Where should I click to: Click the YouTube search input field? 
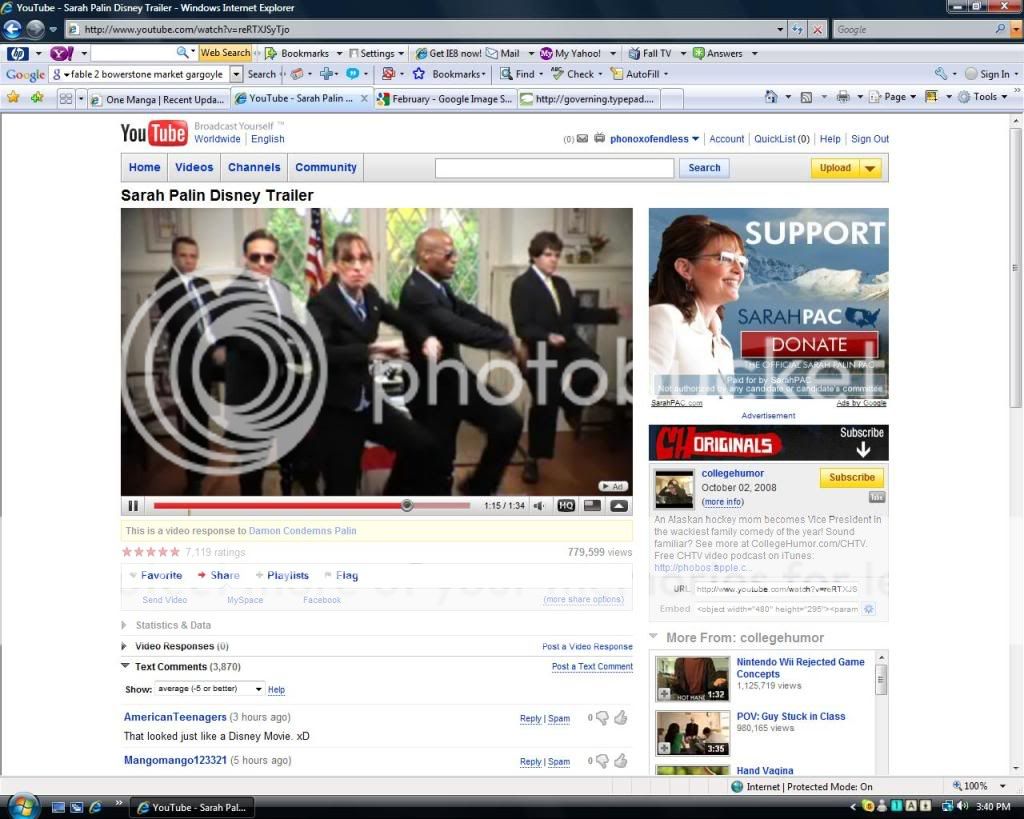[x=554, y=168]
